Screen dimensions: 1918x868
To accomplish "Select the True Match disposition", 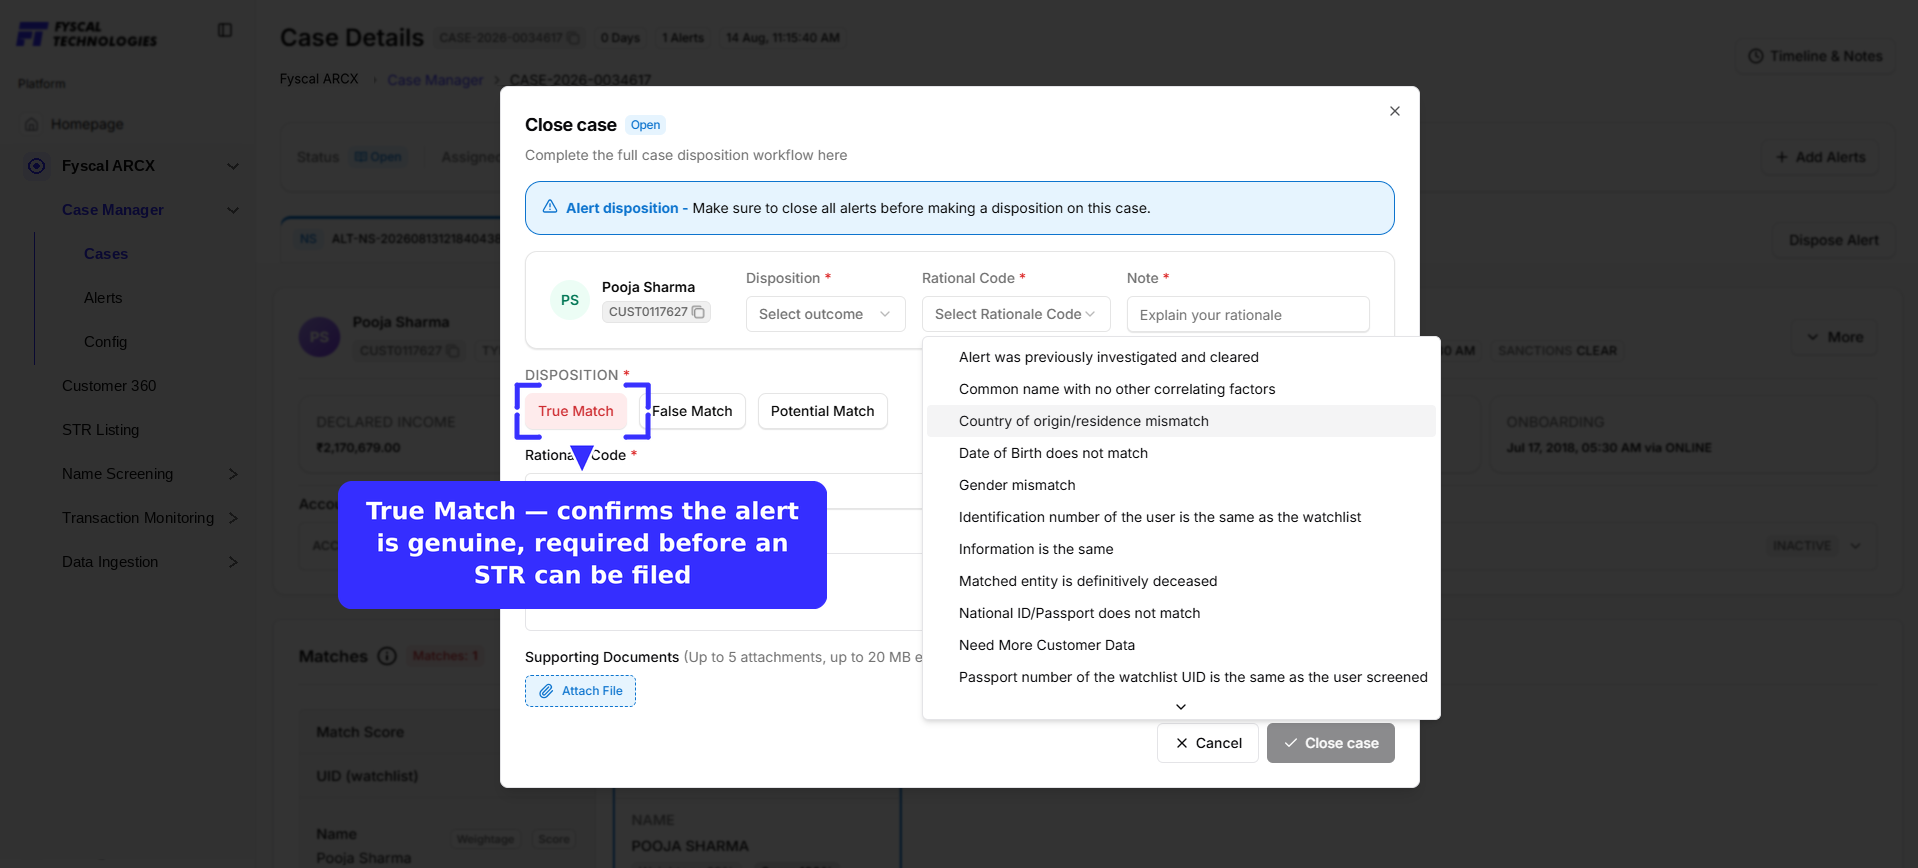I will (x=576, y=411).
